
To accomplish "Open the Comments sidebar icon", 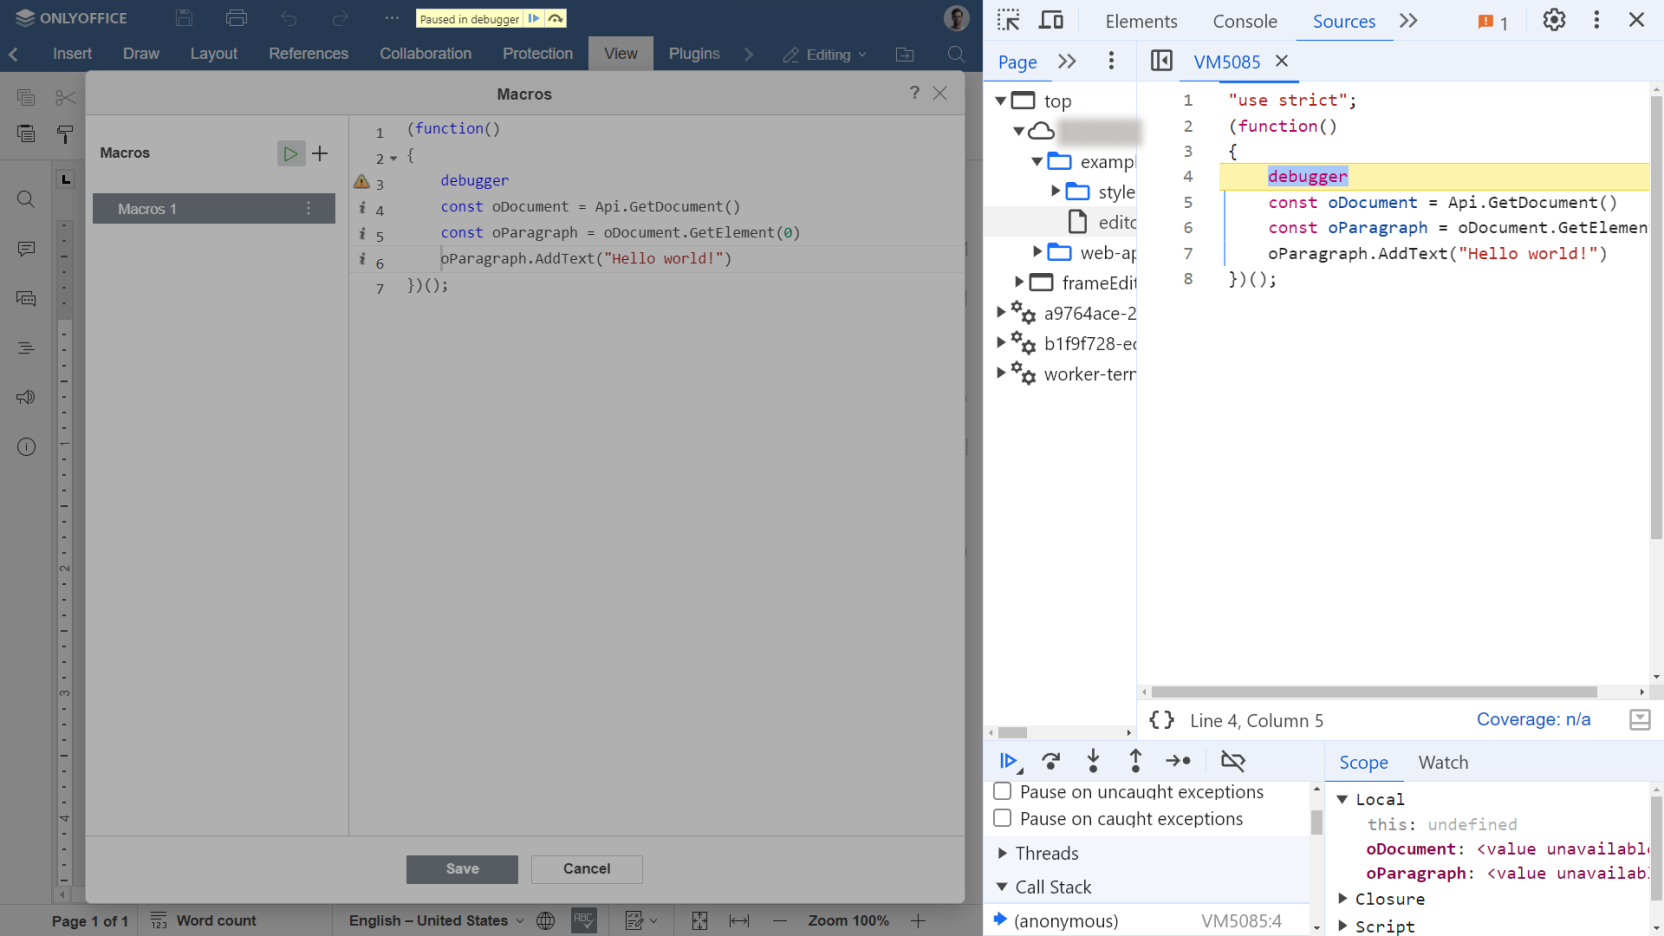I will [26, 249].
